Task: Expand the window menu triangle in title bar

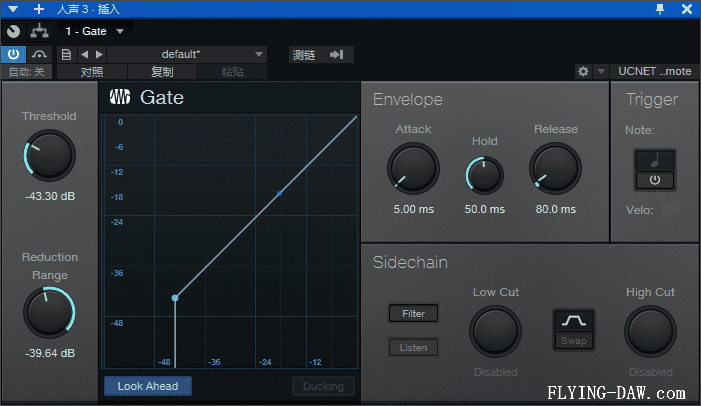Action: 13,8
